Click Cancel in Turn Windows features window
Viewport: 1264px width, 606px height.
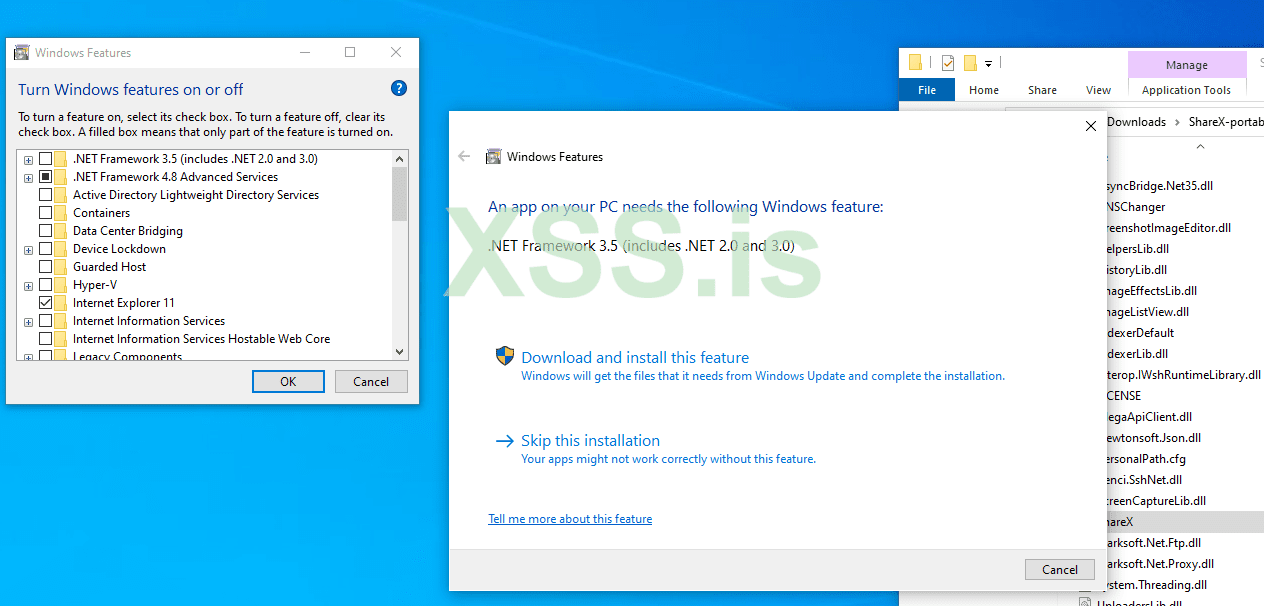371,381
